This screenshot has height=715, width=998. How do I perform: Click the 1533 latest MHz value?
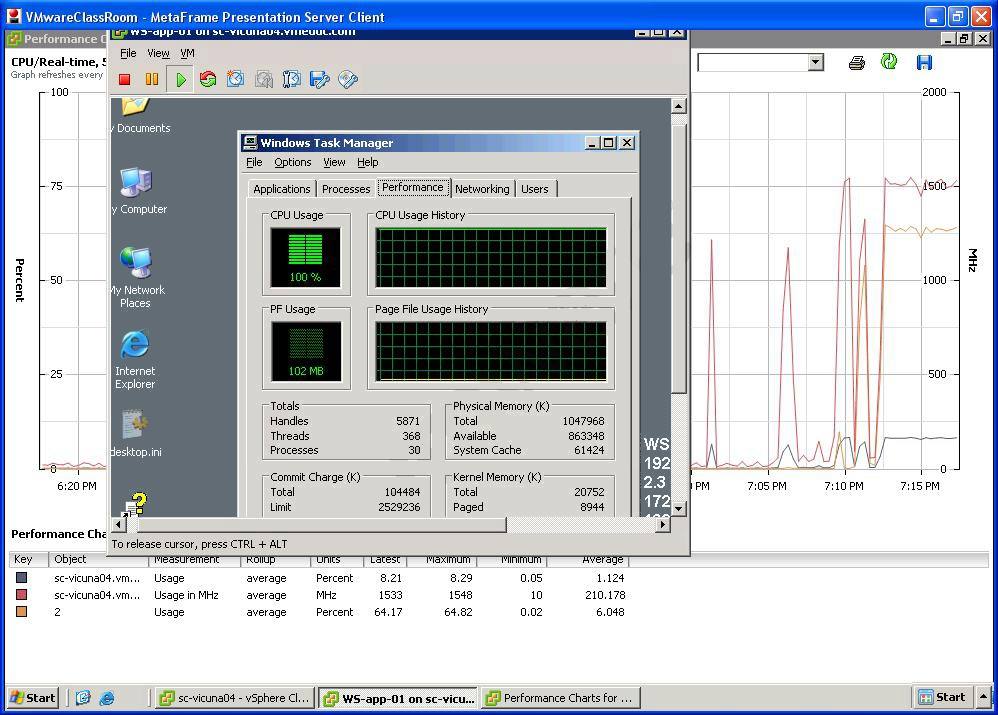[x=390, y=595]
